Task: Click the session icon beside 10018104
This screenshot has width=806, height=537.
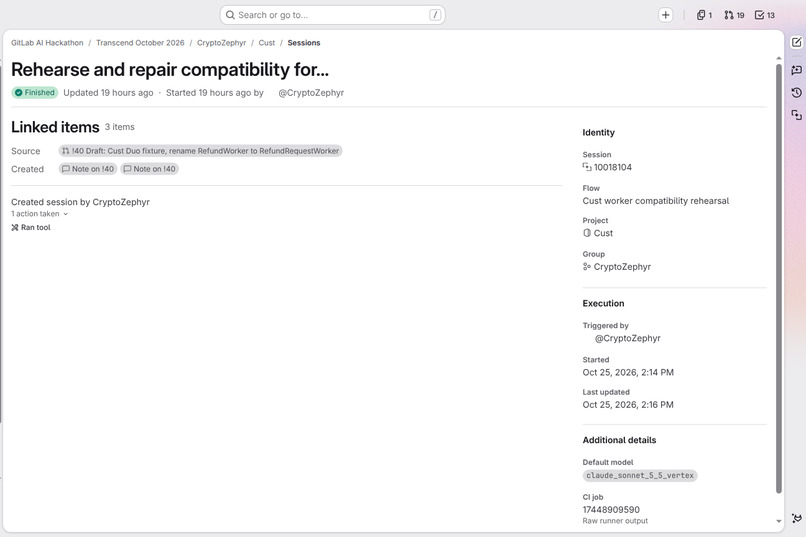Action: pos(587,167)
